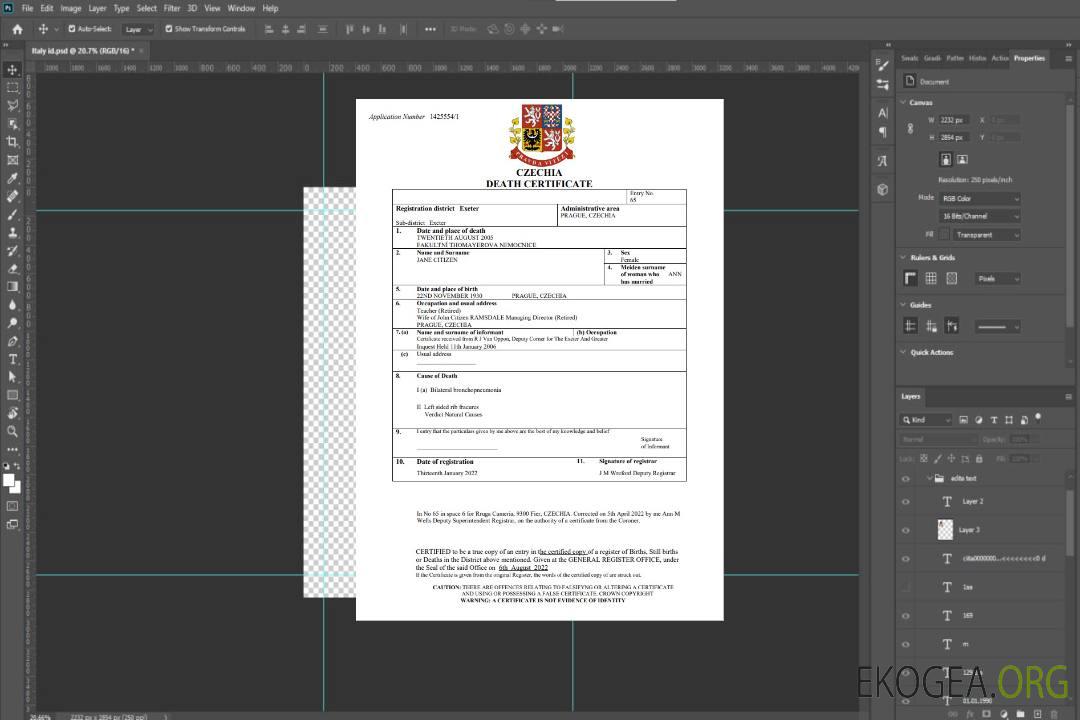Select the Pen tool
Screen dimensions: 1080x720
[12, 341]
